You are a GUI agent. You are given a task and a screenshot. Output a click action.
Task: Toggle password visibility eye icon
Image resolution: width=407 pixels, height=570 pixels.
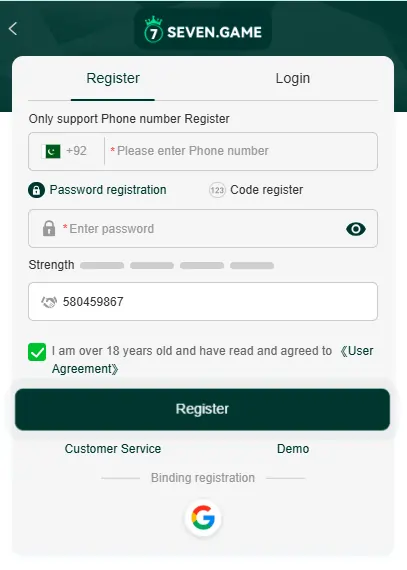(356, 229)
